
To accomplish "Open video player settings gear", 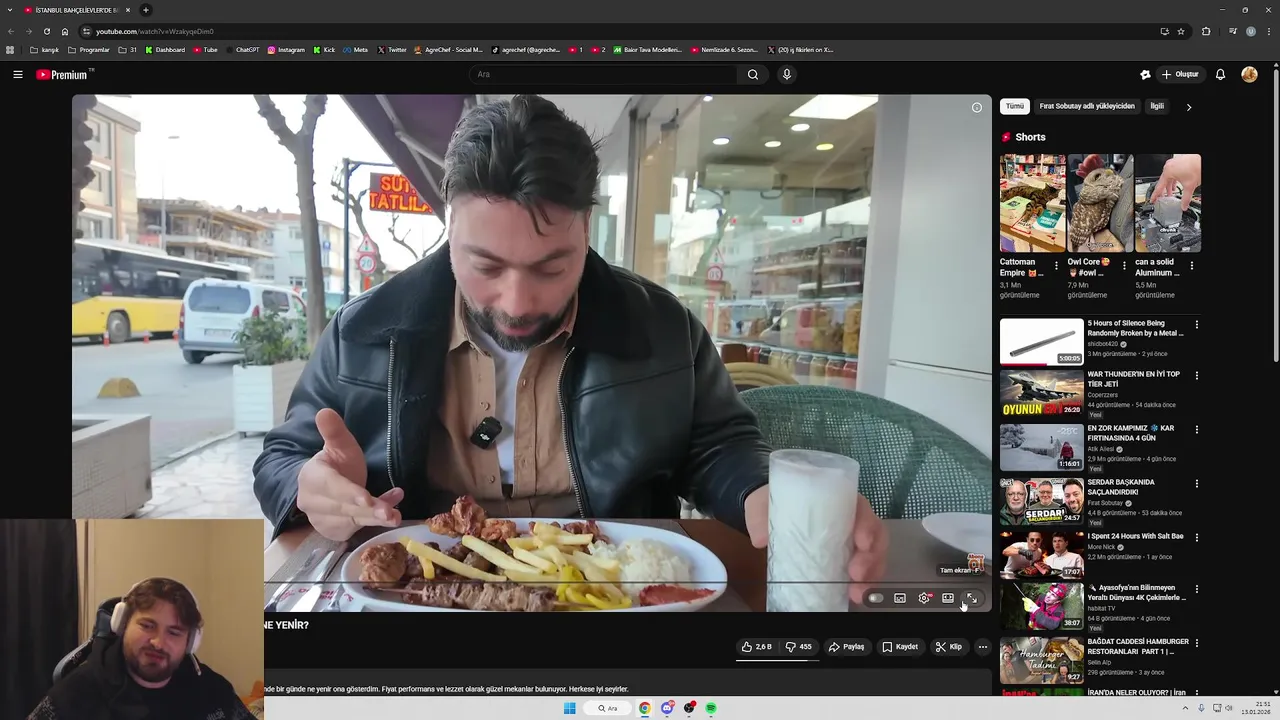I will pyautogui.click(x=924, y=598).
